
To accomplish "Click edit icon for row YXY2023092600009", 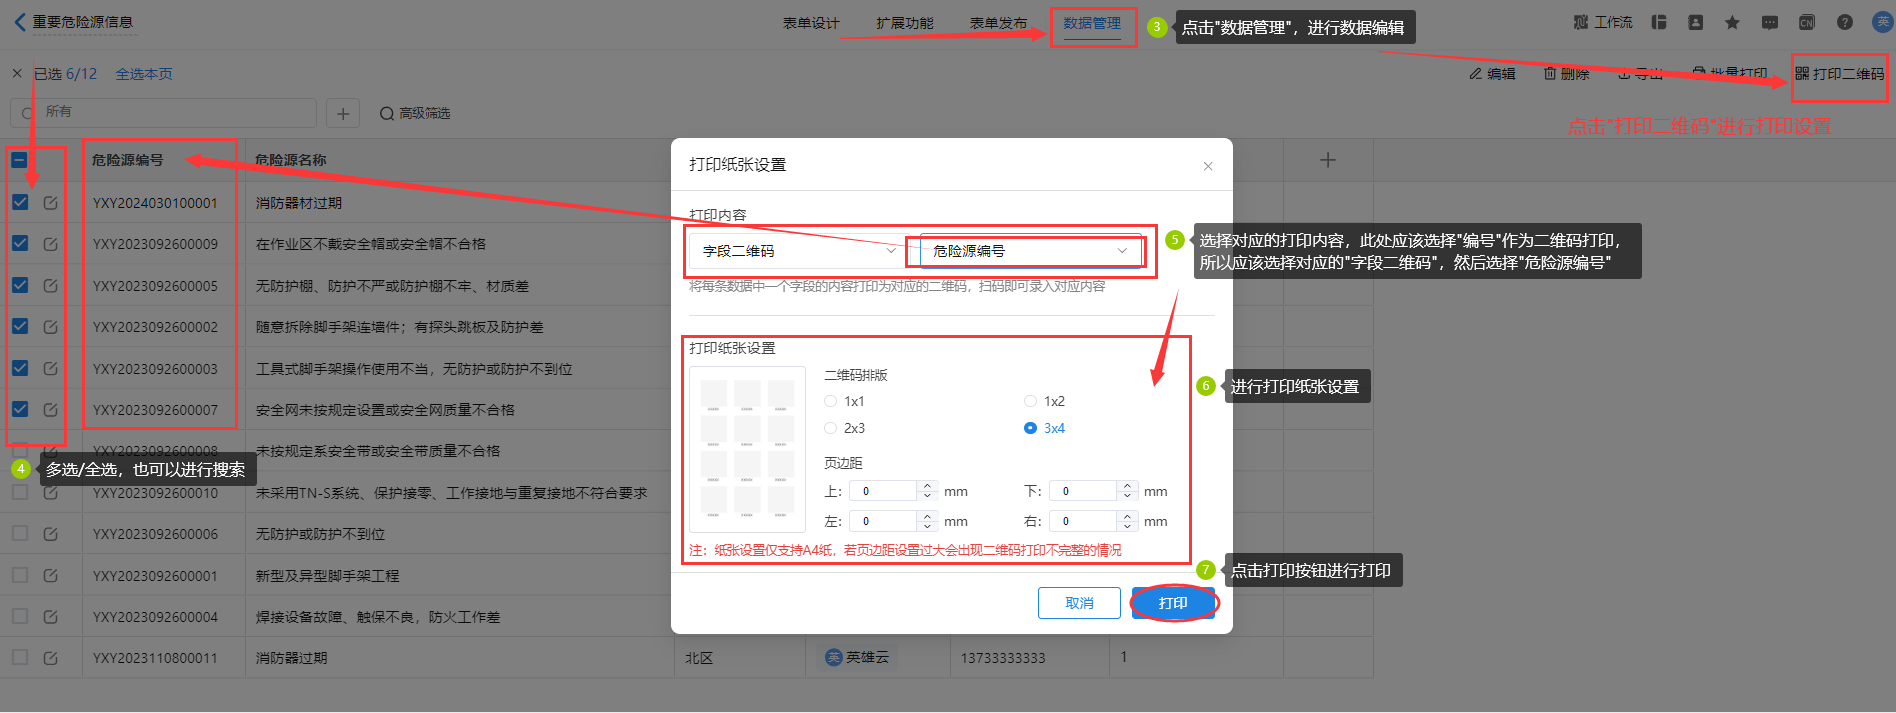I will tap(51, 244).
